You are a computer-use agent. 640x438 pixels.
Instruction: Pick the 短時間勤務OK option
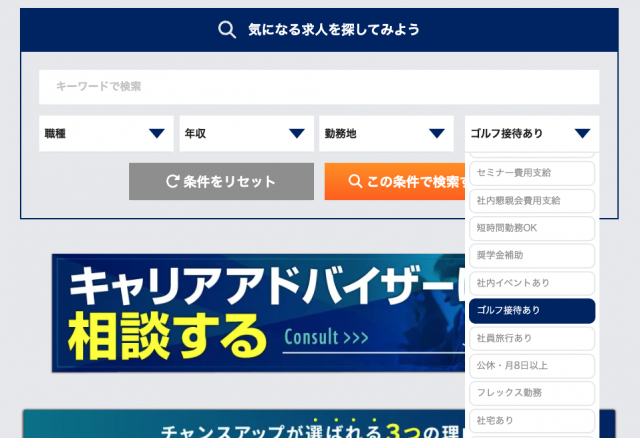(x=532, y=228)
